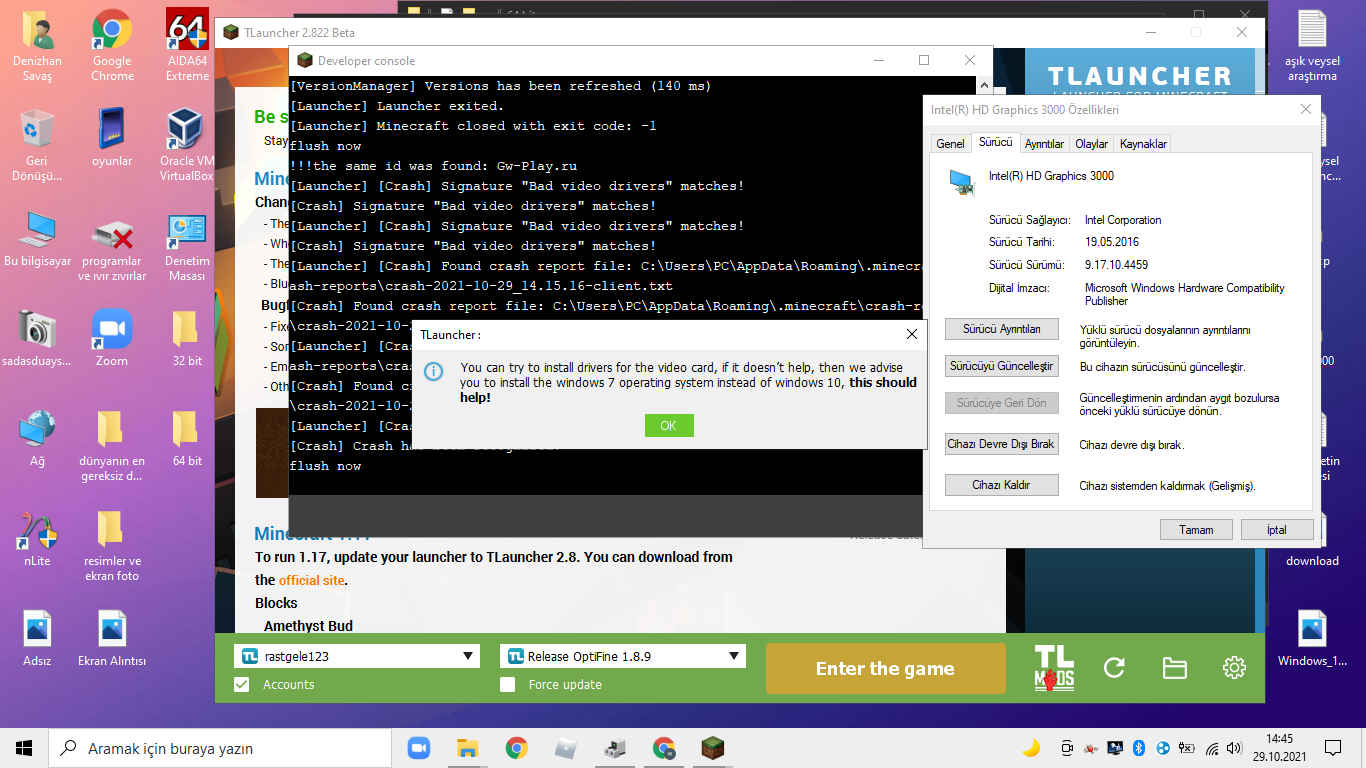Viewport: 1366px width, 768px height.
Task: Select the Bu bilgisayar desktop icon
Action: (x=37, y=240)
